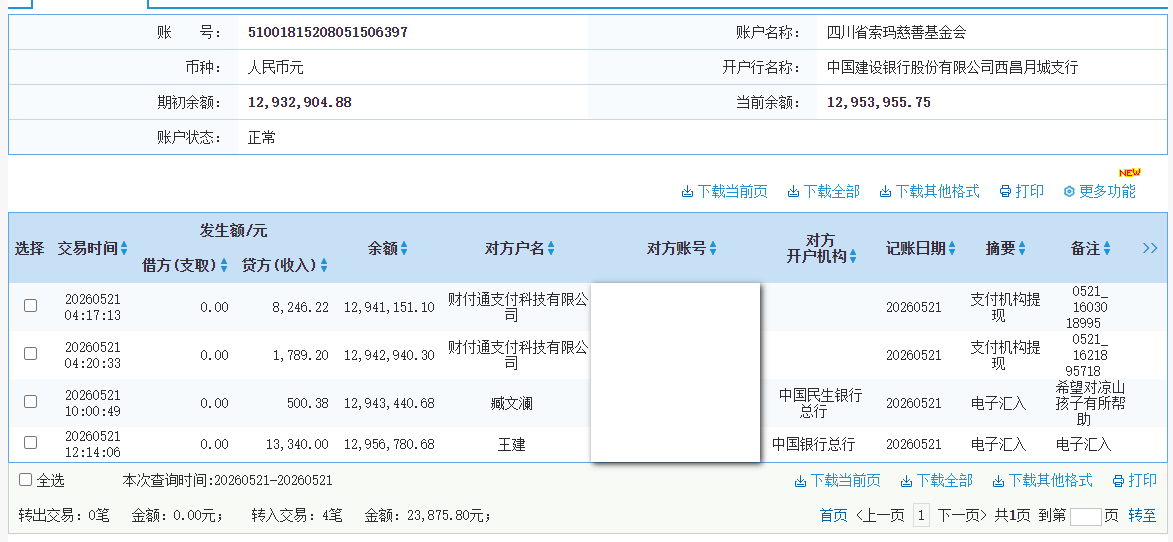Viewport: 1173px width, 542px height.
Task: Tick the checkbox for 臧文澜 transaction
Action: (30, 401)
